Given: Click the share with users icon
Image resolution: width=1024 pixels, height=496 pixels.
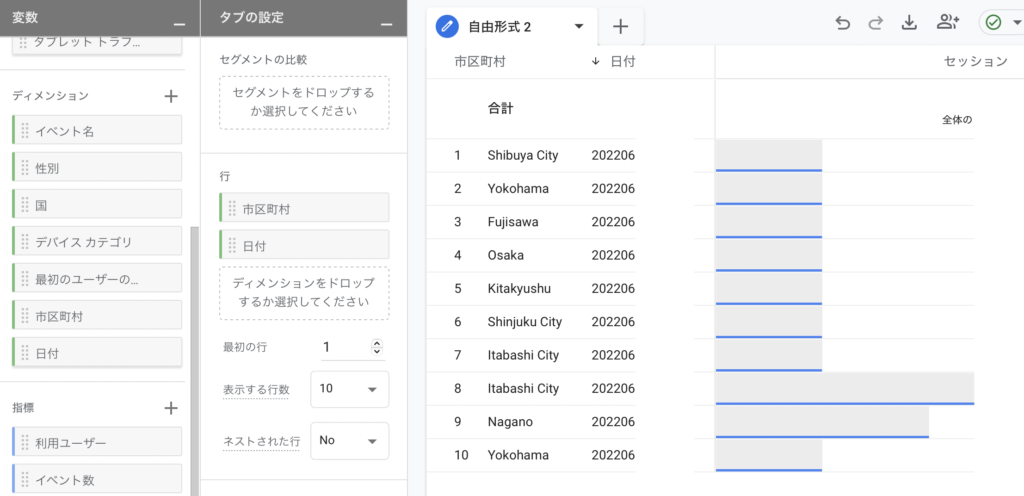Looking at the screenshot, I should click(x=948, y=24).
